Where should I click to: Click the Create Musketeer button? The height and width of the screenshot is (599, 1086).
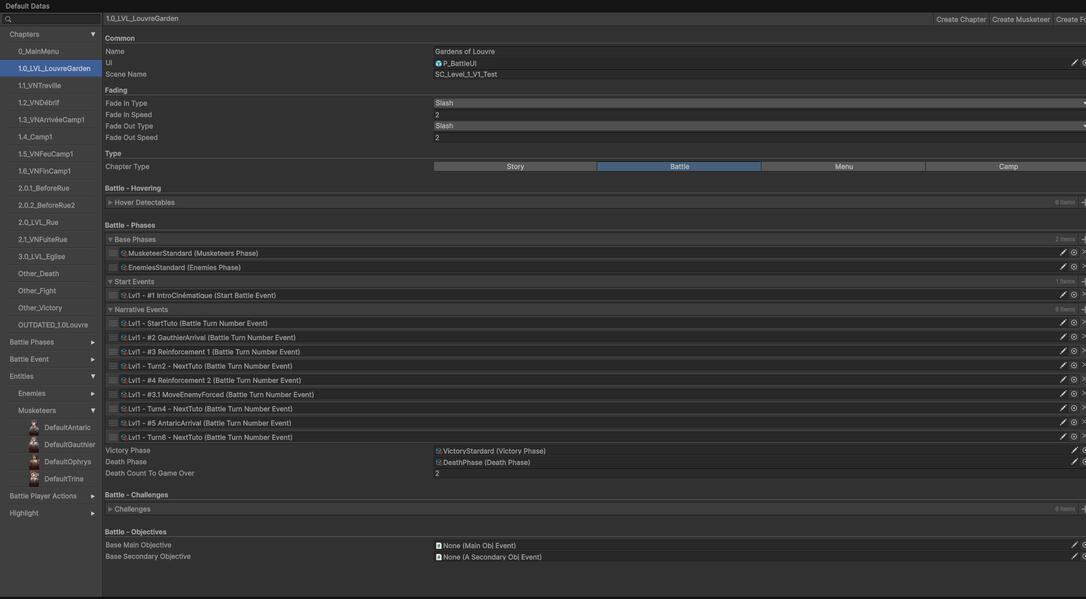tap(1020, 19)
